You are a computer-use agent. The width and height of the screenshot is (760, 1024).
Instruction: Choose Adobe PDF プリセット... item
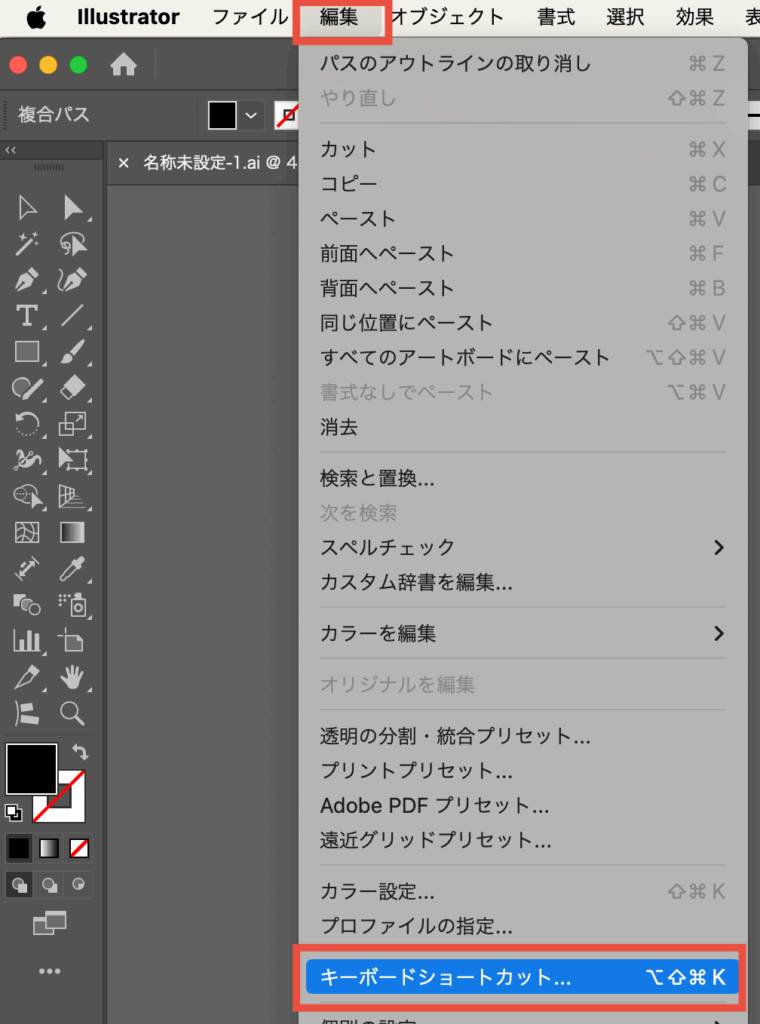click(522, 805)
